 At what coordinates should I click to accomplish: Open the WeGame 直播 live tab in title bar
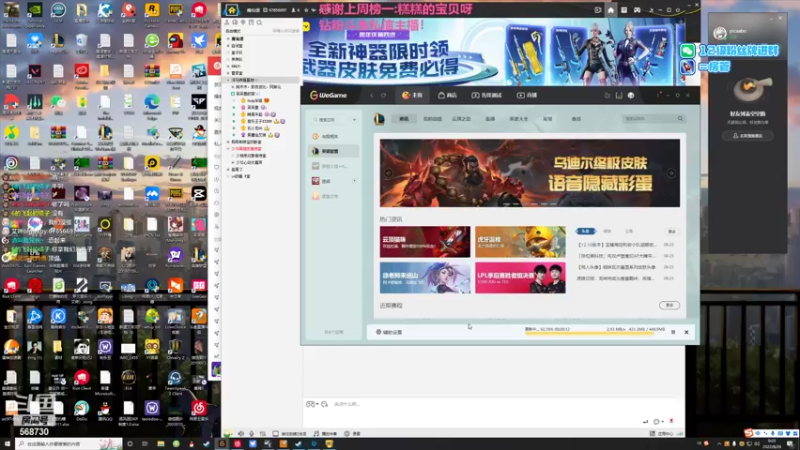point(528,95)
